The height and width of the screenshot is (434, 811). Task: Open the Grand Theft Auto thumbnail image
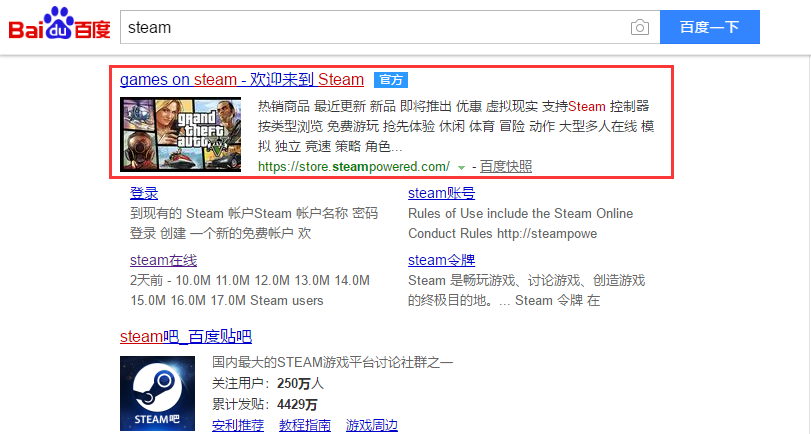click(181, 134)
